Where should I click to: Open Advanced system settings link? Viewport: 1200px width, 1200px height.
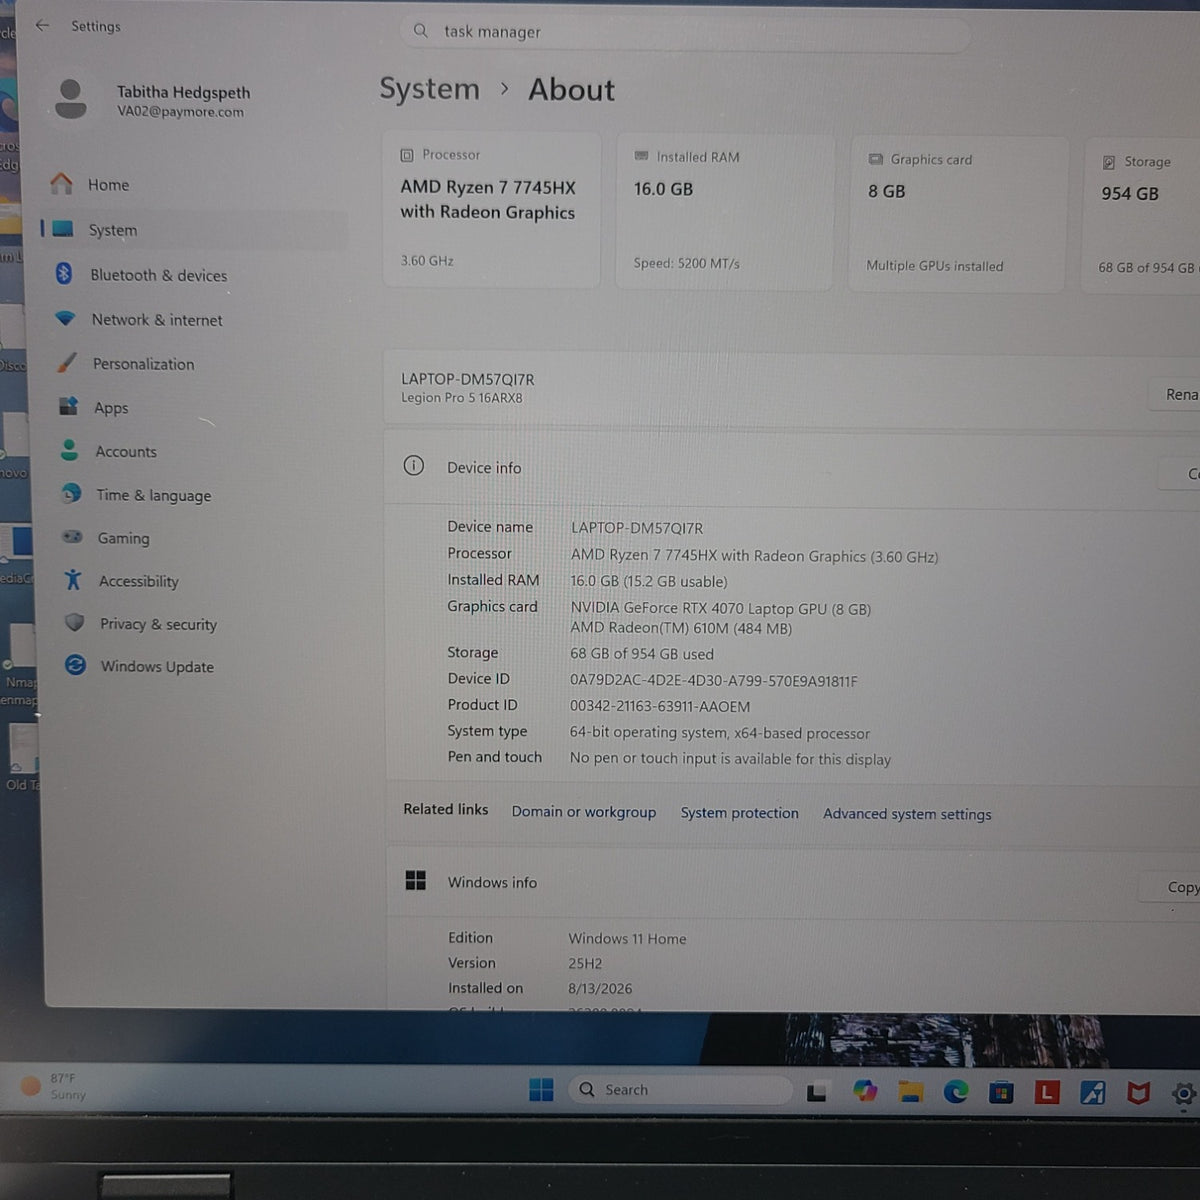click(x=907, y=814)
